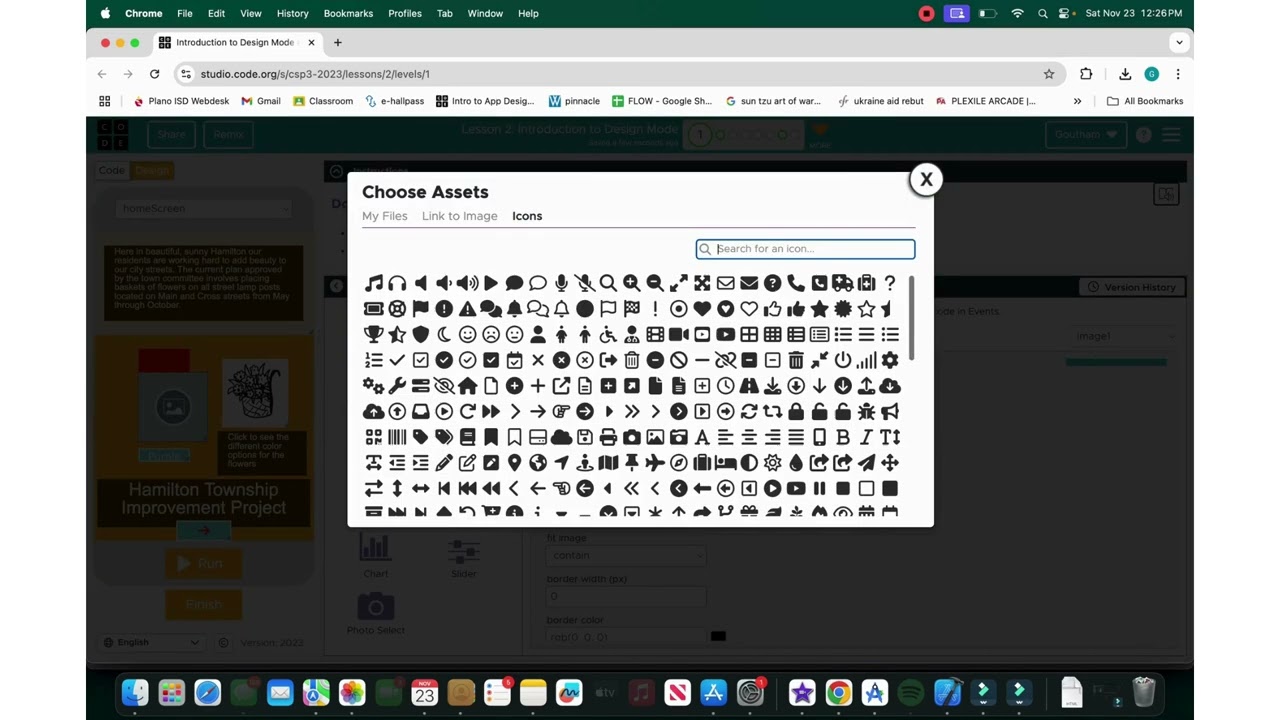
Task: Expand the fit image contain dropdown
Action: [627, 555]
